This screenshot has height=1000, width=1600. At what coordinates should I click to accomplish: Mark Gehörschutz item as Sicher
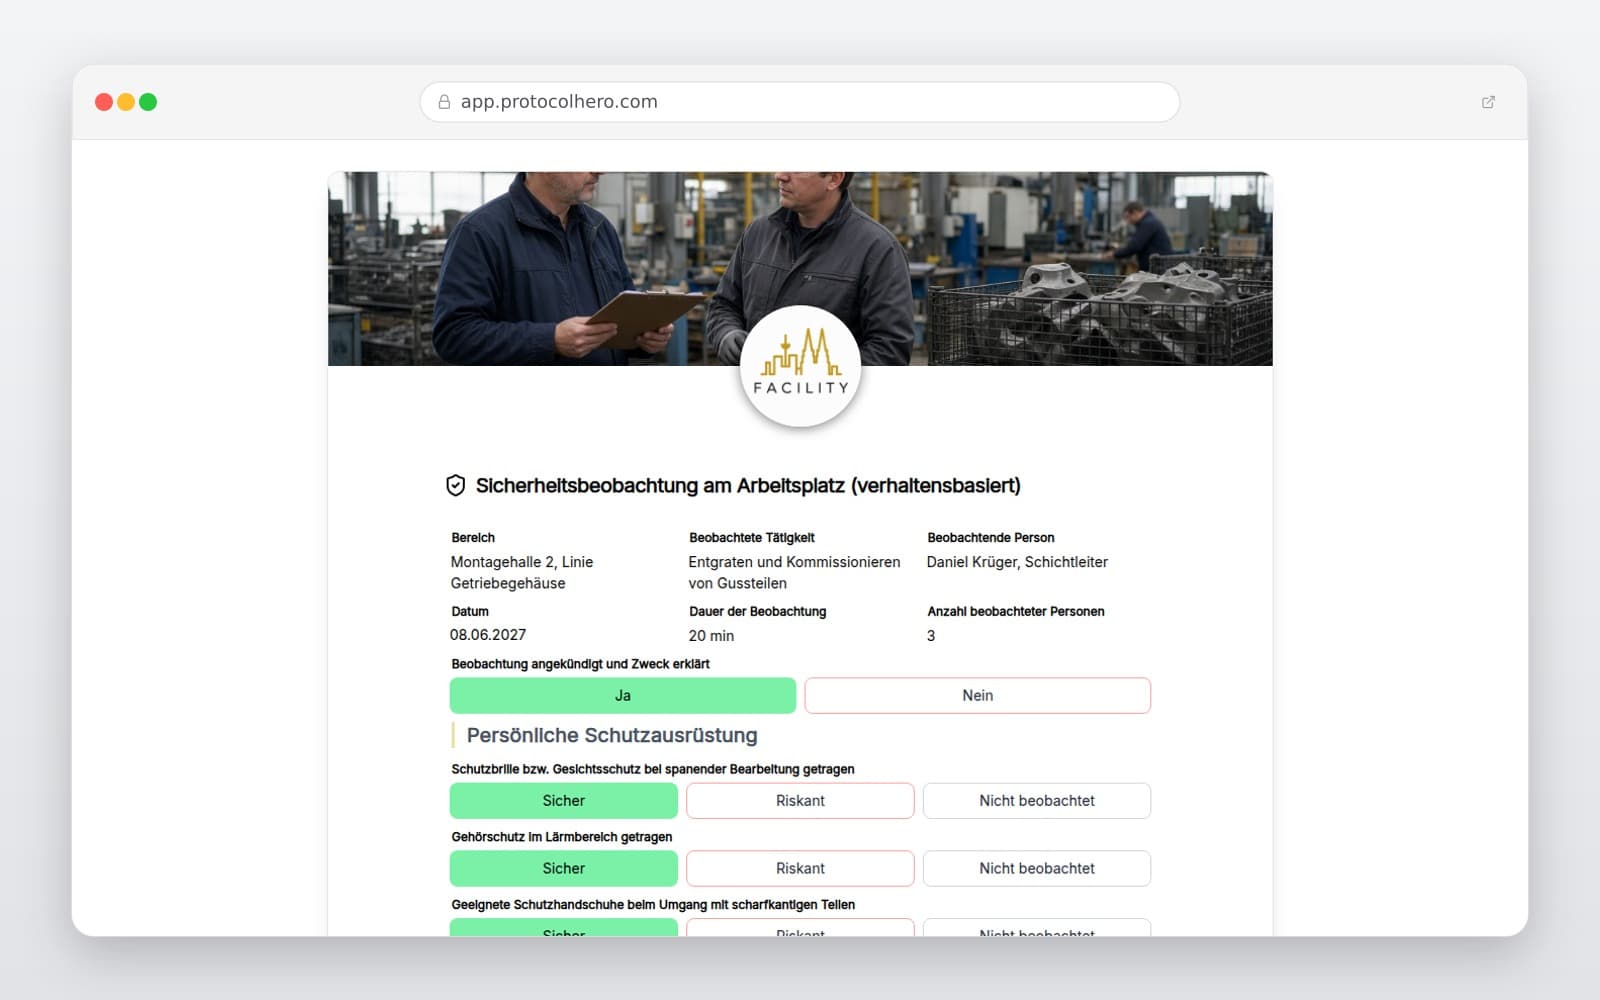pos(564,869)
